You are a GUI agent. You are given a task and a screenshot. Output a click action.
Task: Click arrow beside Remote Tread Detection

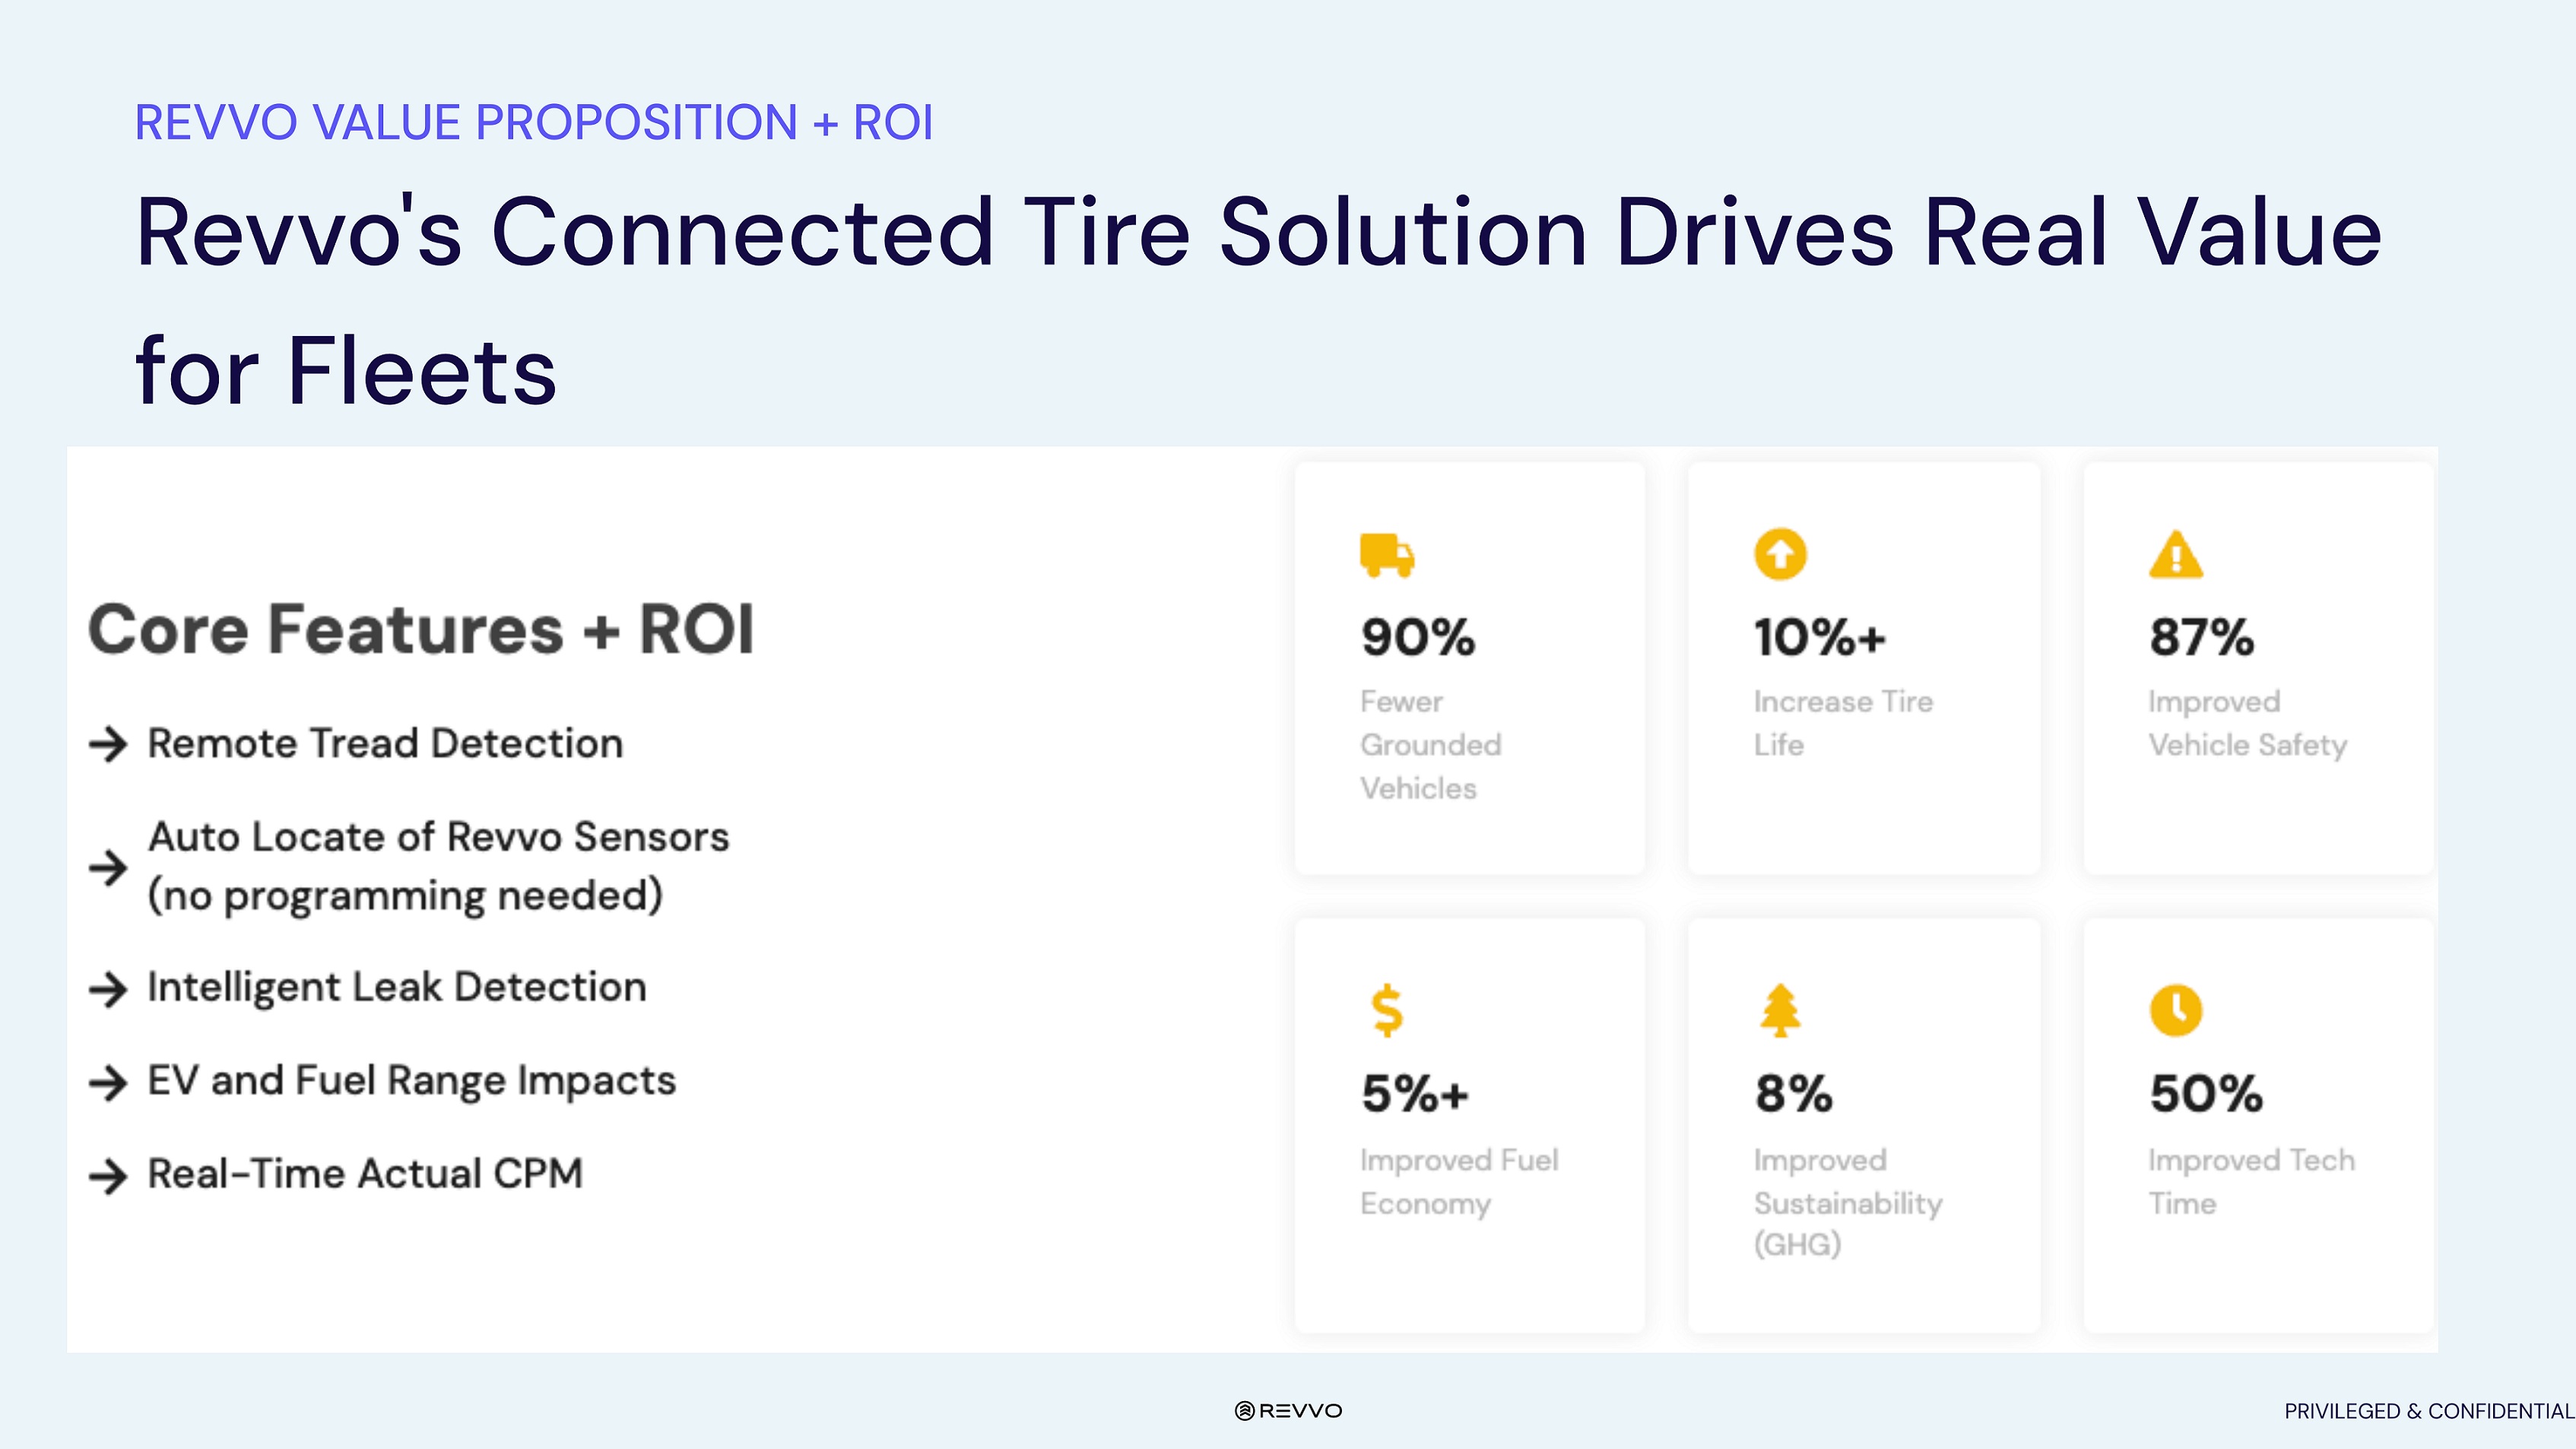[108, 744]
